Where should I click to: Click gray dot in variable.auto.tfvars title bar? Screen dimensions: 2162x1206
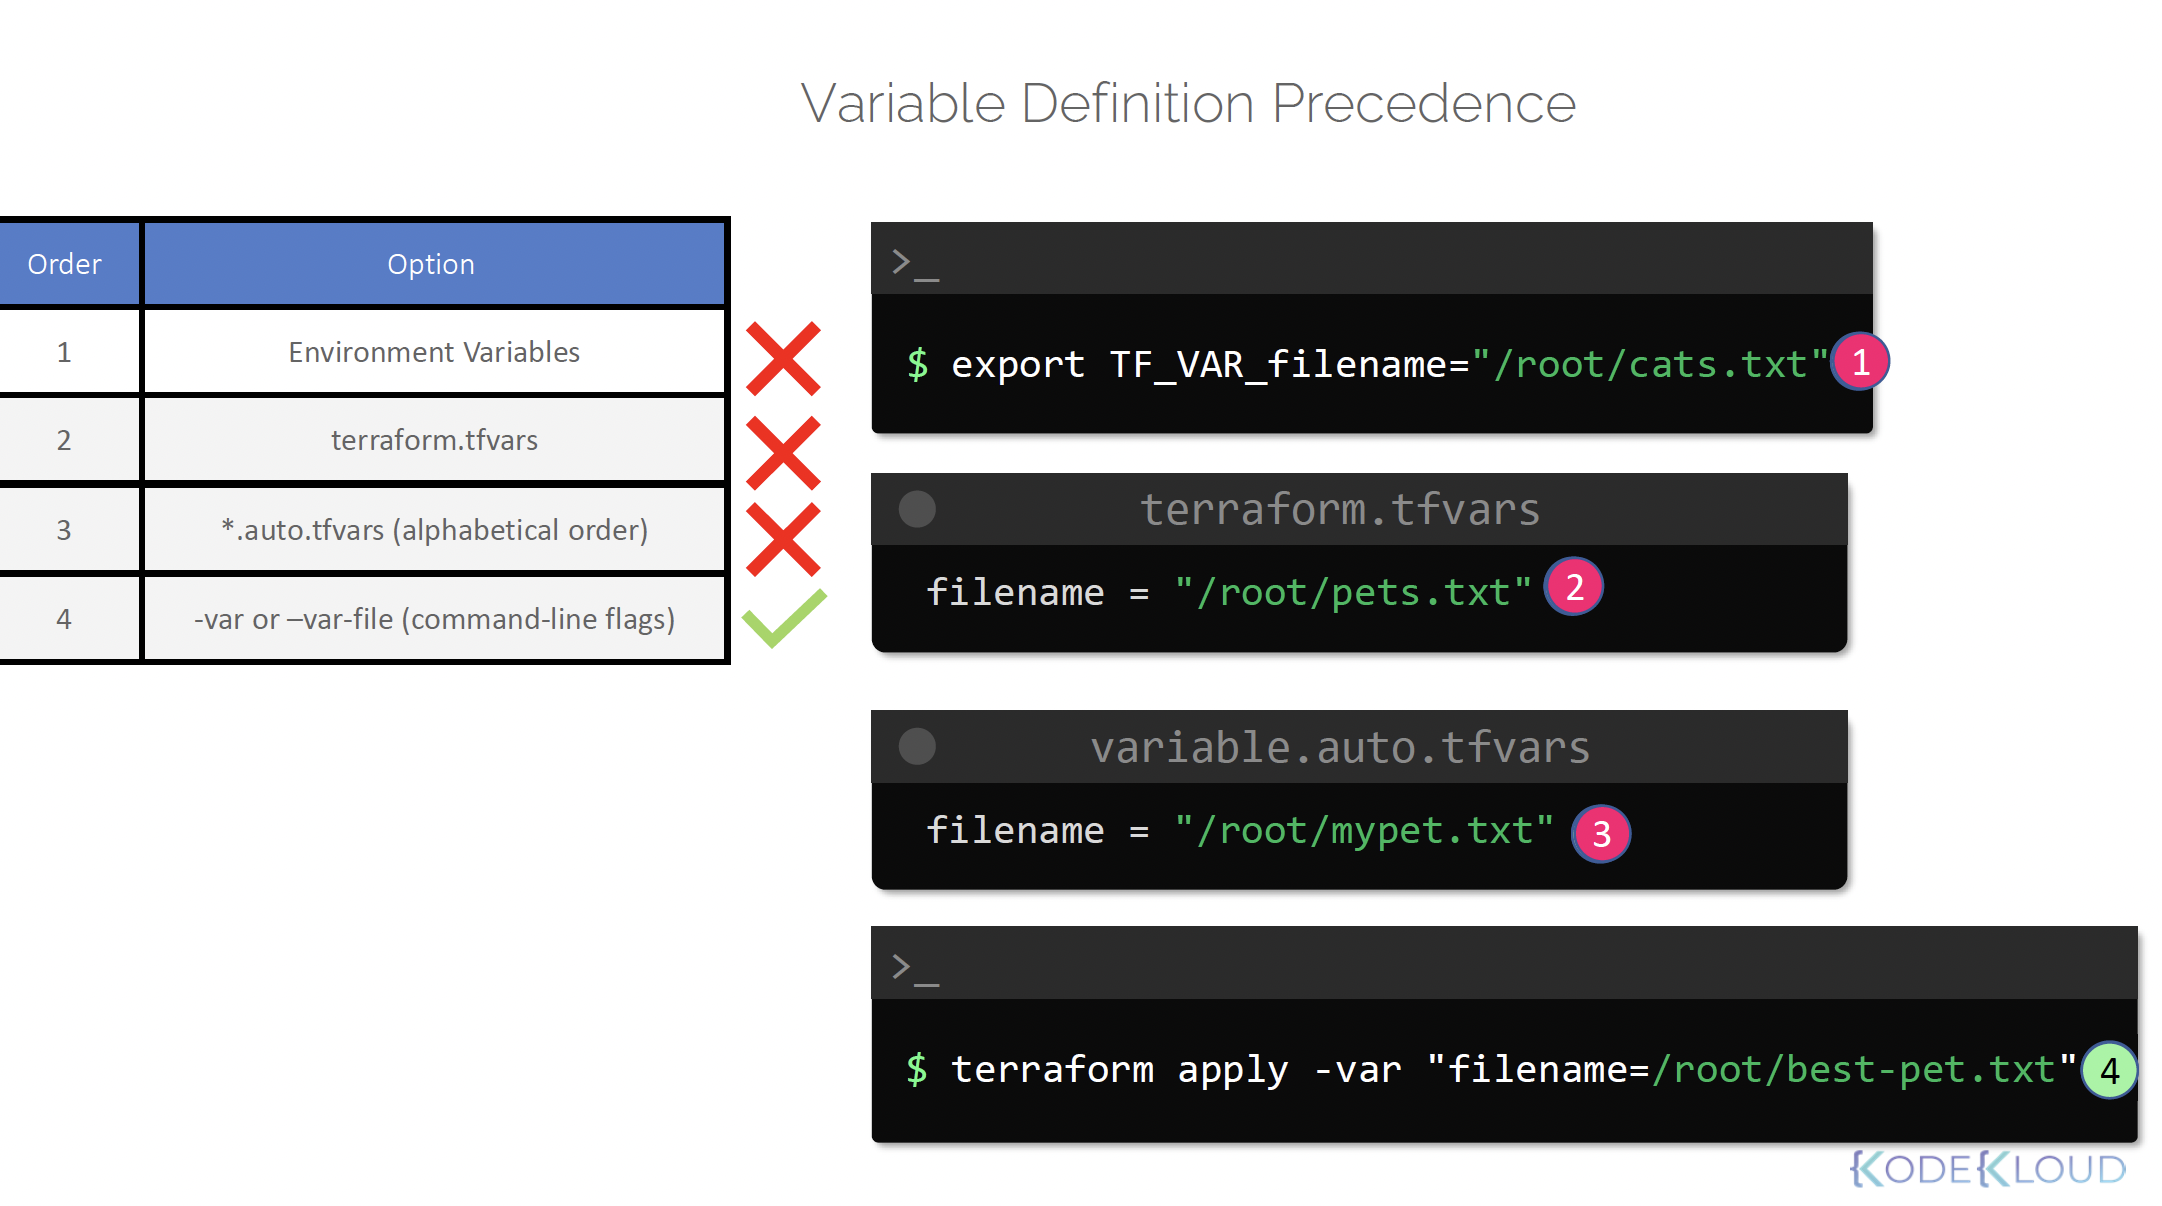[917, 746]
